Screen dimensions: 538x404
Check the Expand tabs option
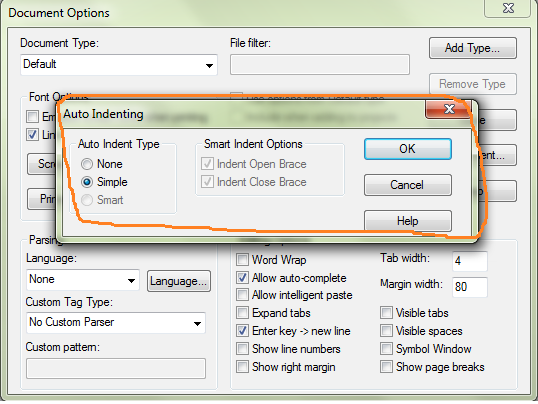point(242,313)
